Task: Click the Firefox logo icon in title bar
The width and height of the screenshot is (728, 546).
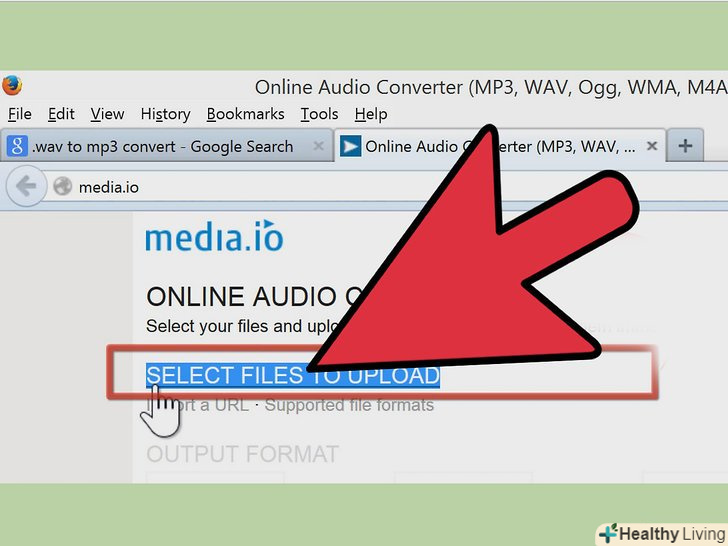Action: tap(12, 85)
